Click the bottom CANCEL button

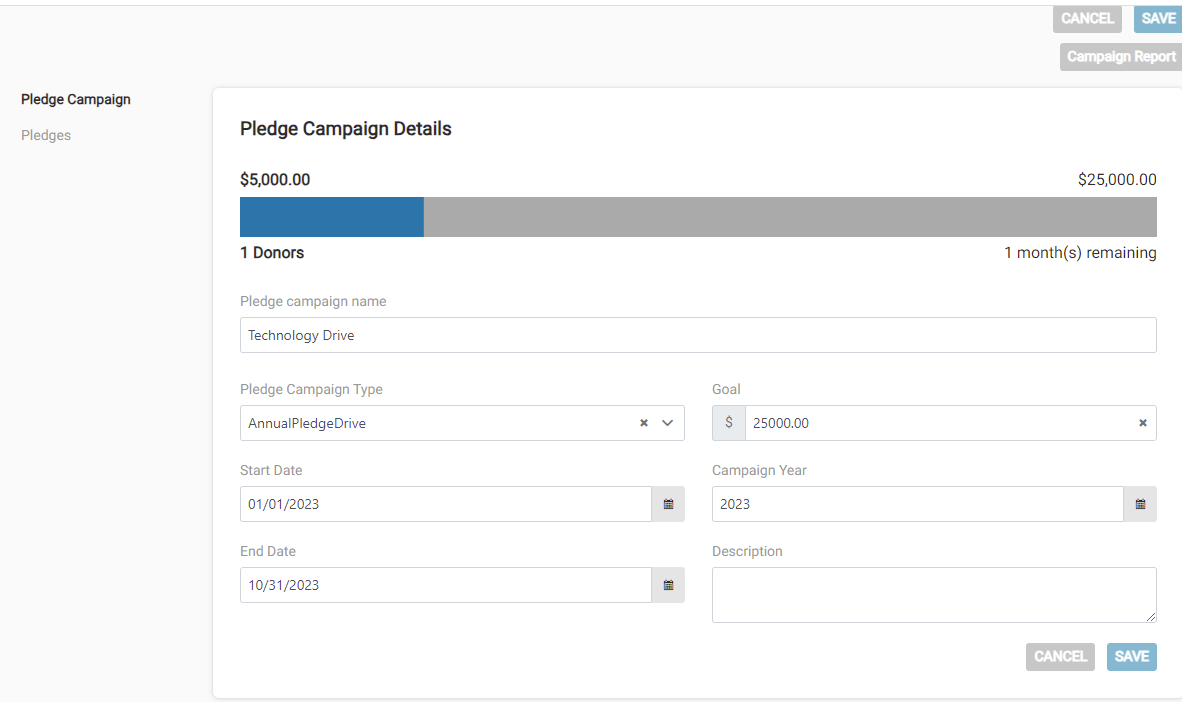1060,657
